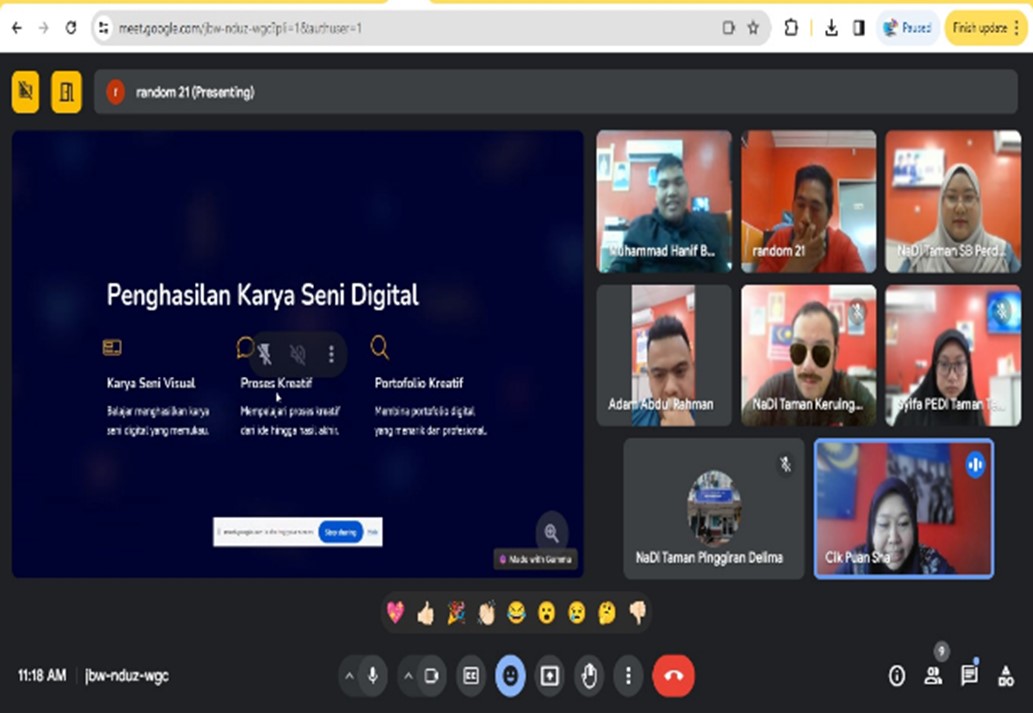Leave the call with red hang-up button
This screenshot has height=713, width=1033.
[x=673, y=676]
